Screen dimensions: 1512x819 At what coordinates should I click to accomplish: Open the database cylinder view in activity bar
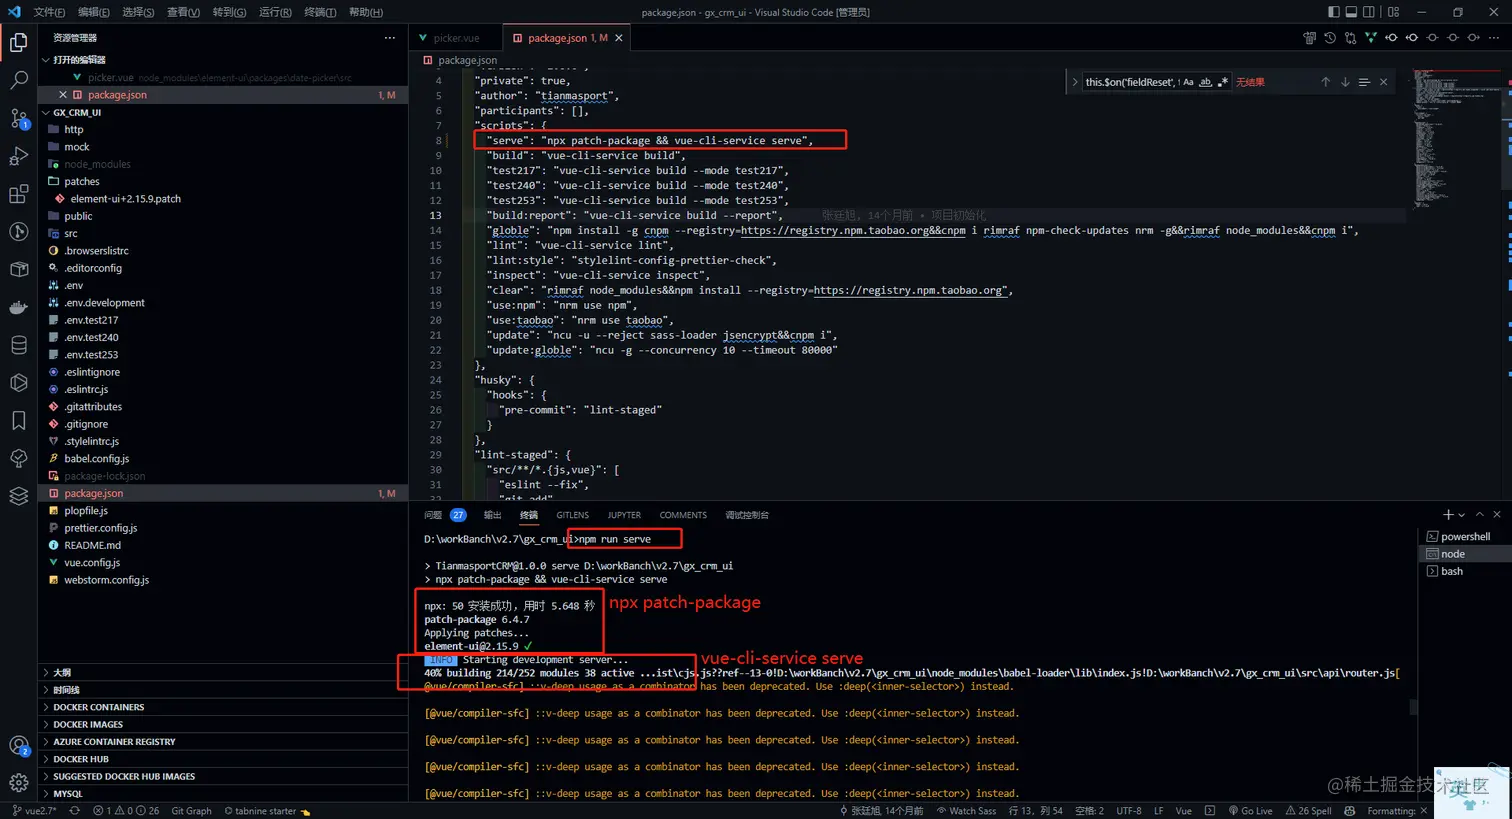[18, 345]
